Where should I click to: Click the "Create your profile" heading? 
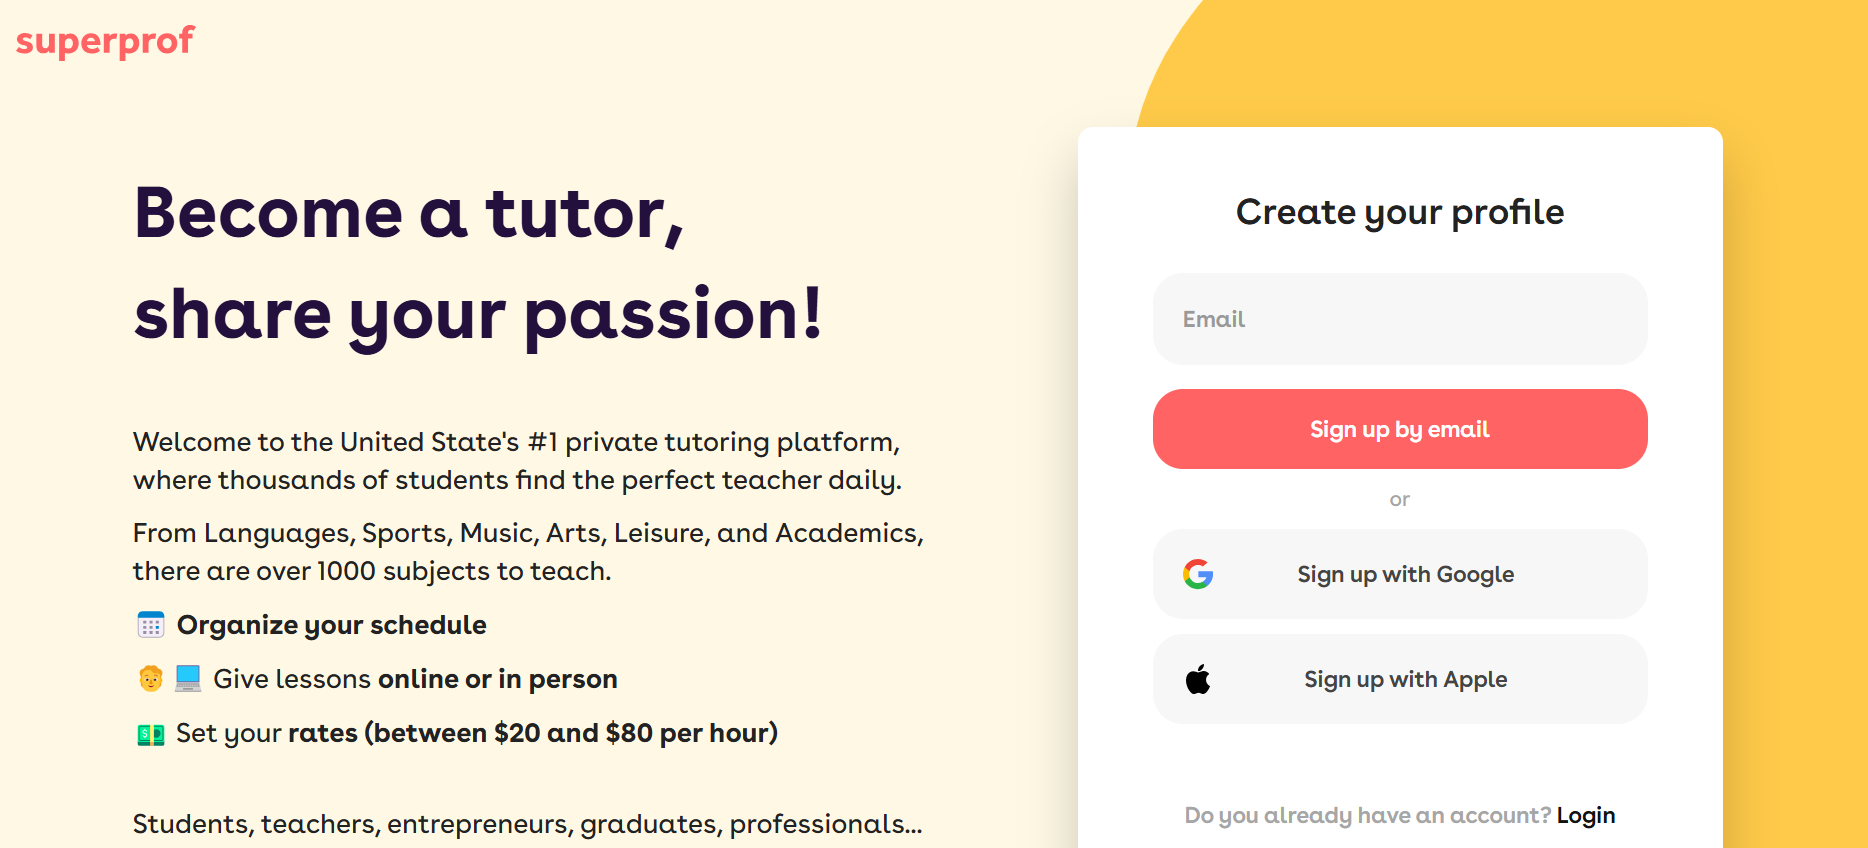(1400, 212)
